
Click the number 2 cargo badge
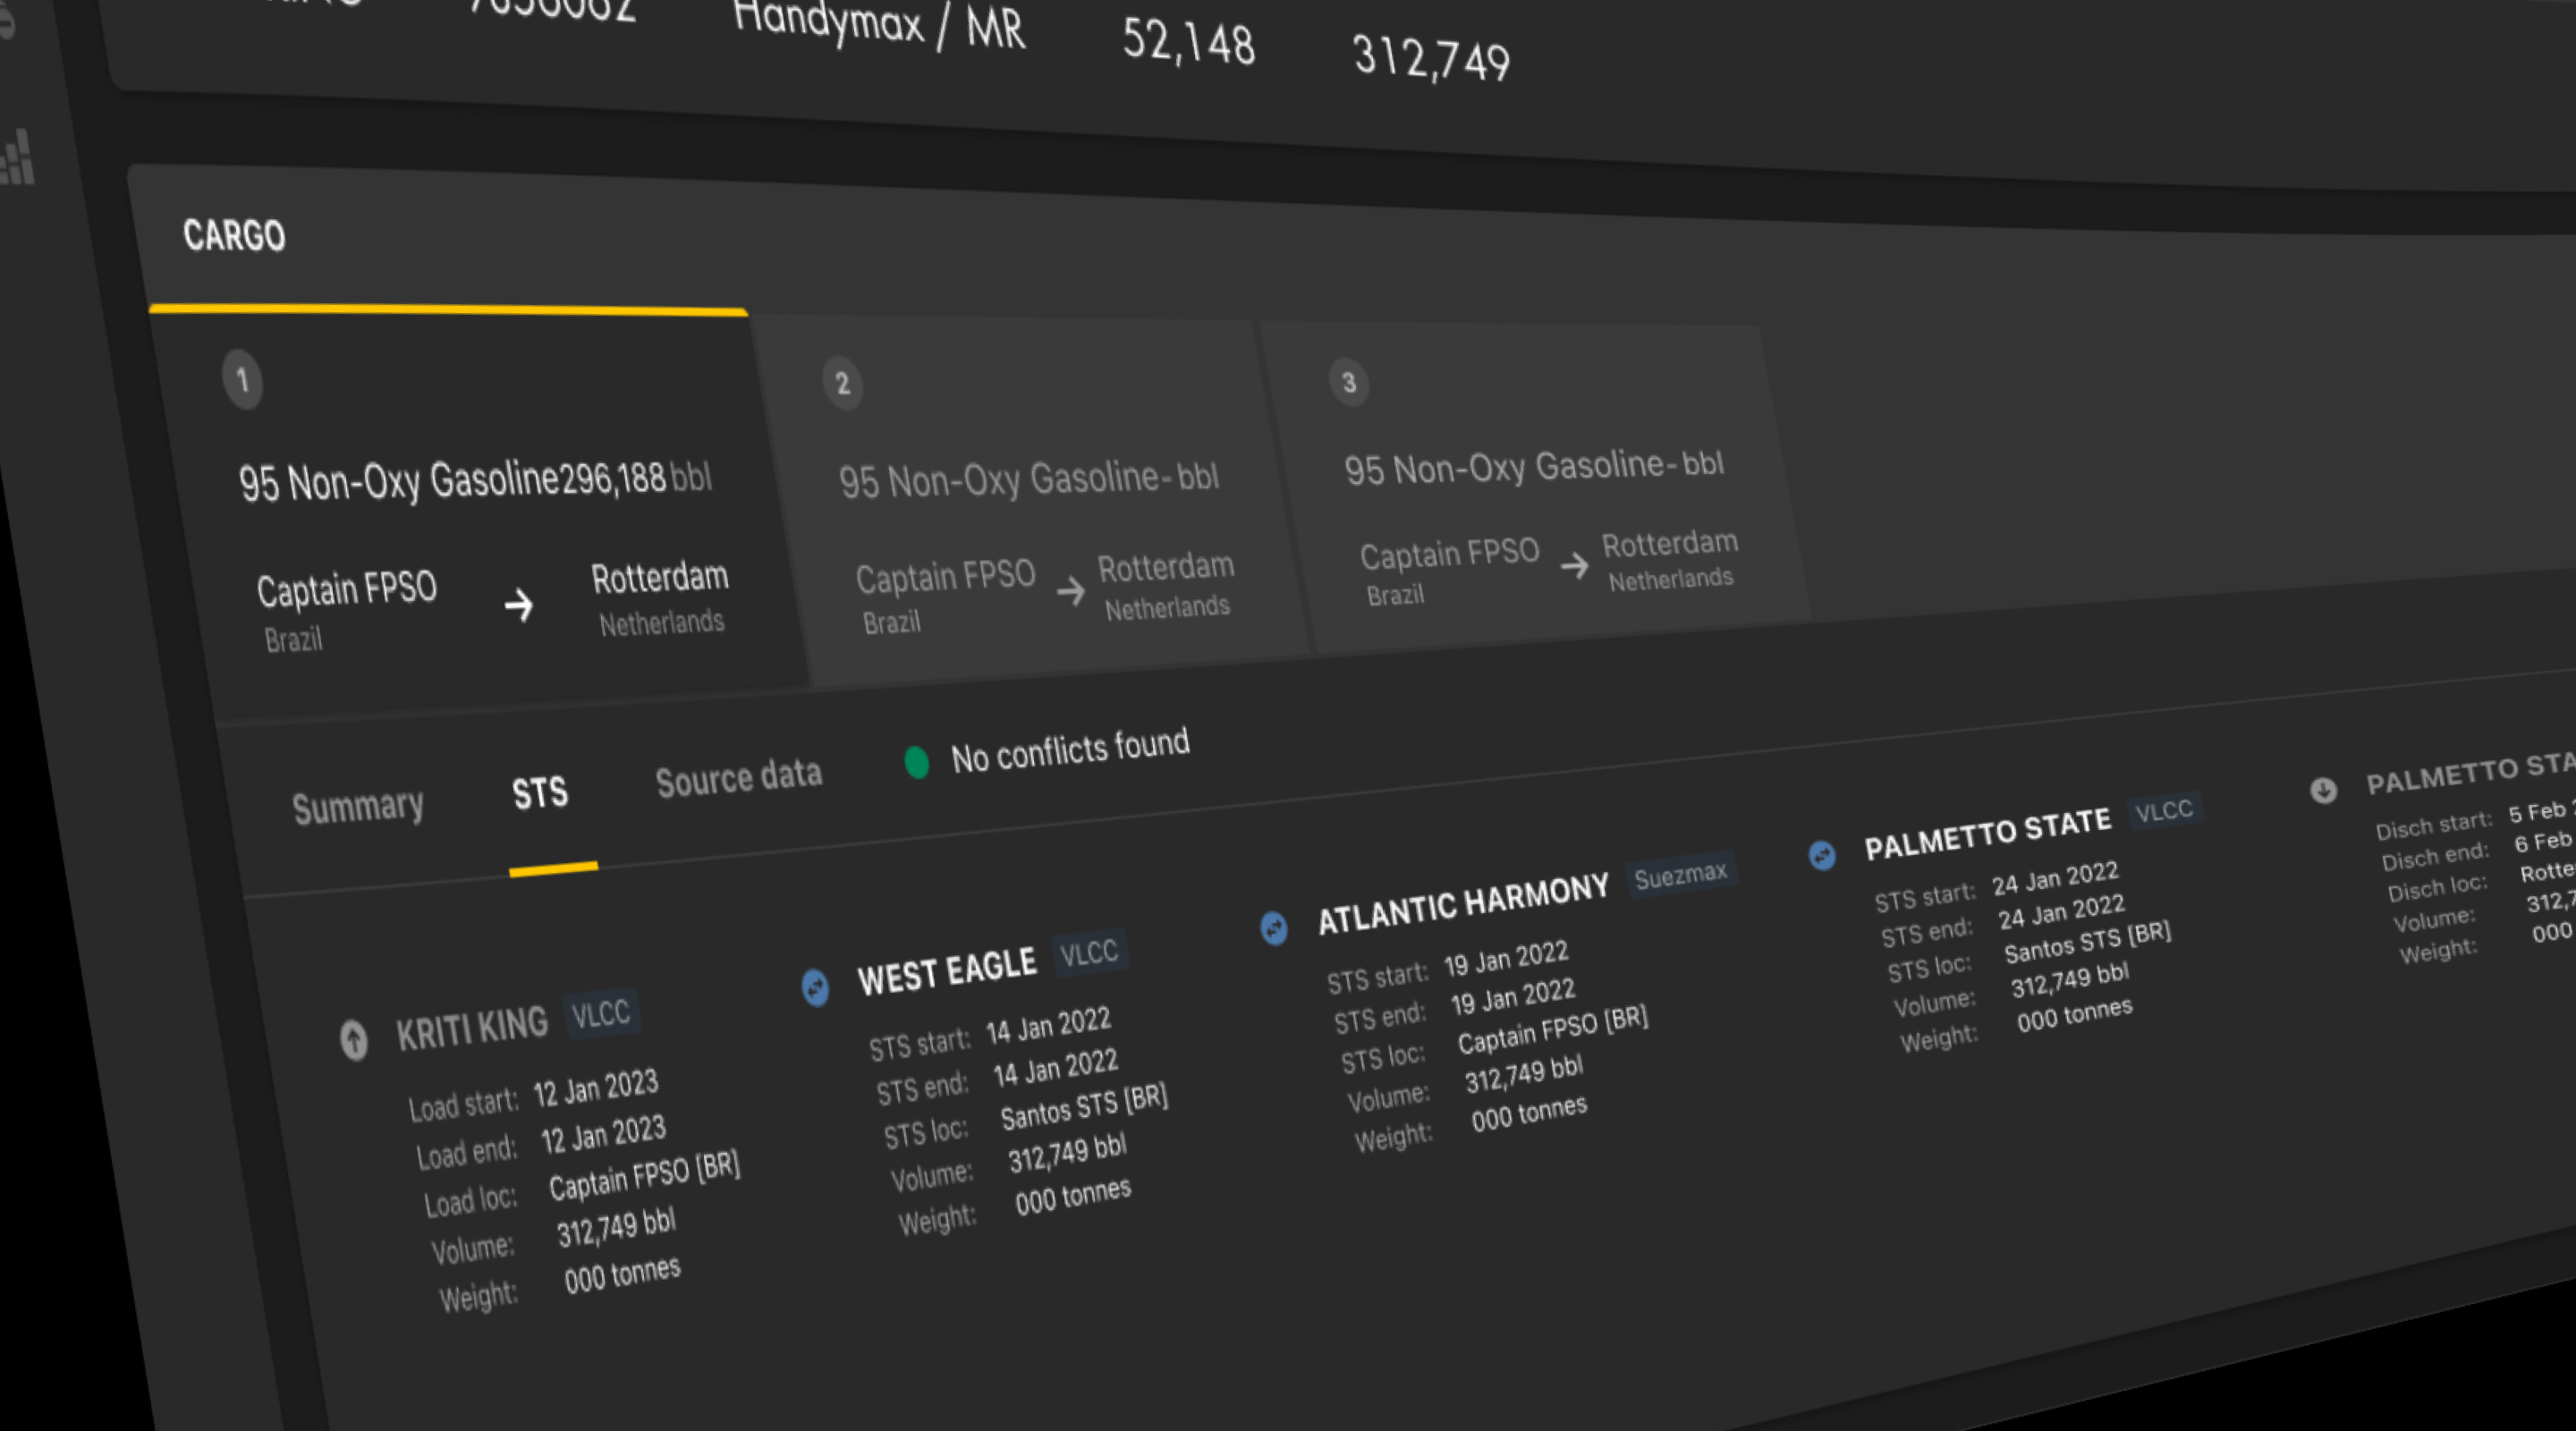click(842, 383)
